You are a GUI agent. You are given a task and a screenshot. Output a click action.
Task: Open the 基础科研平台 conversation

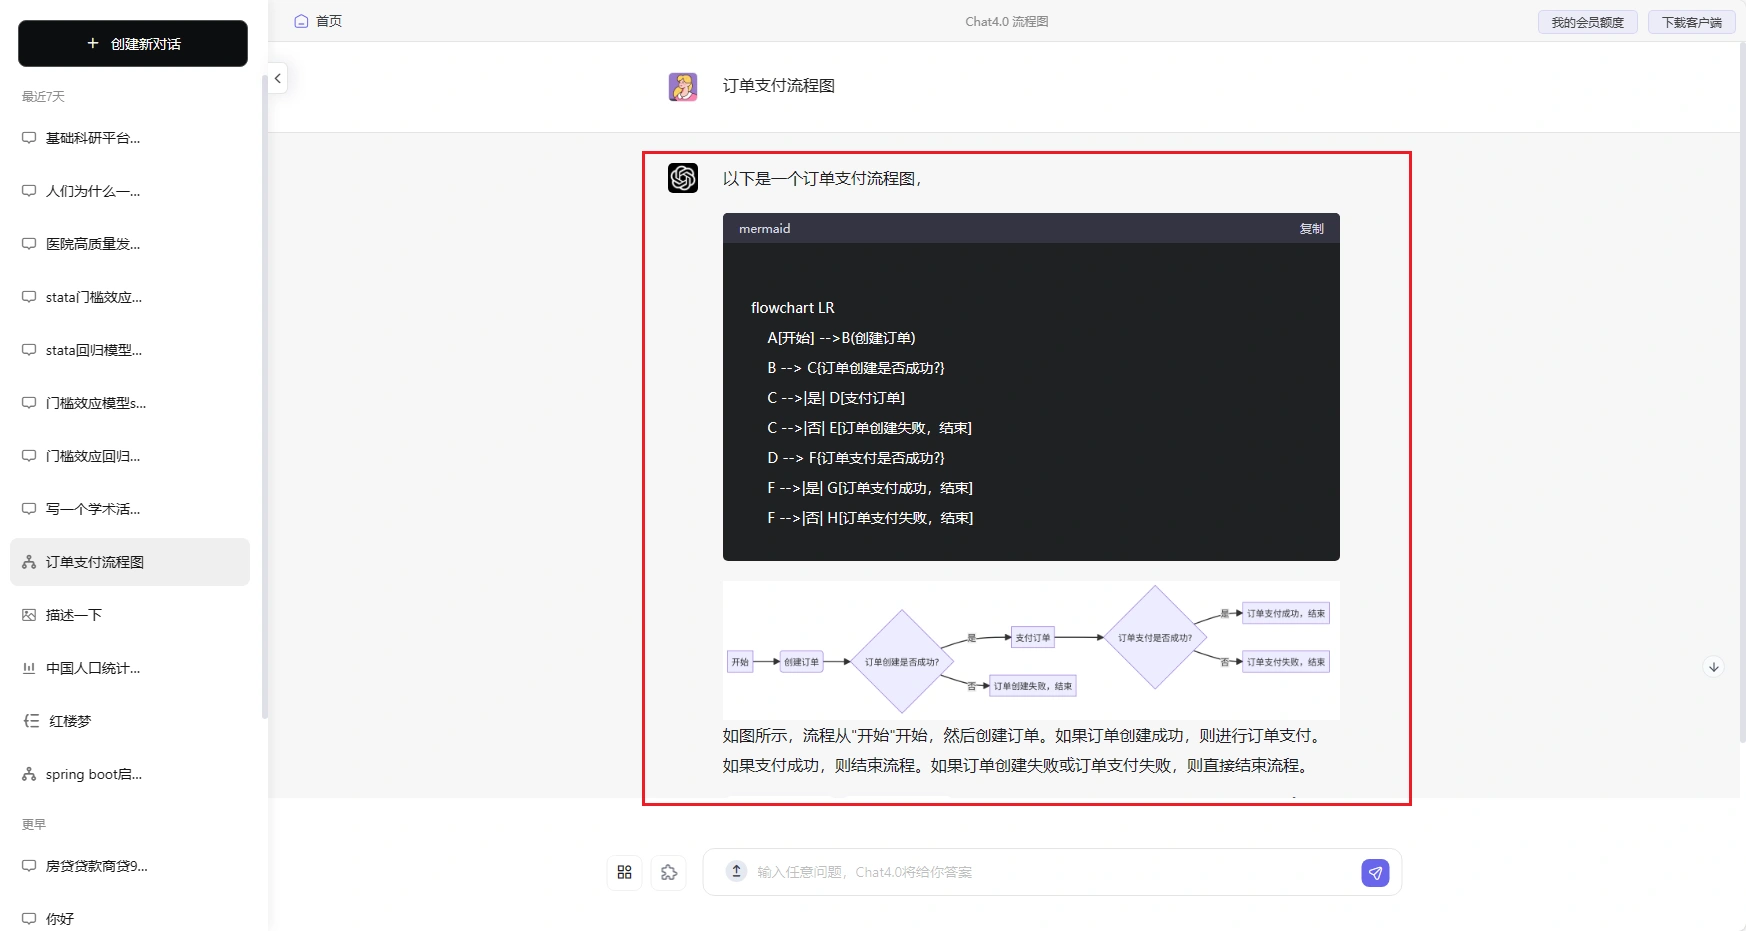[x=130, y=138]
